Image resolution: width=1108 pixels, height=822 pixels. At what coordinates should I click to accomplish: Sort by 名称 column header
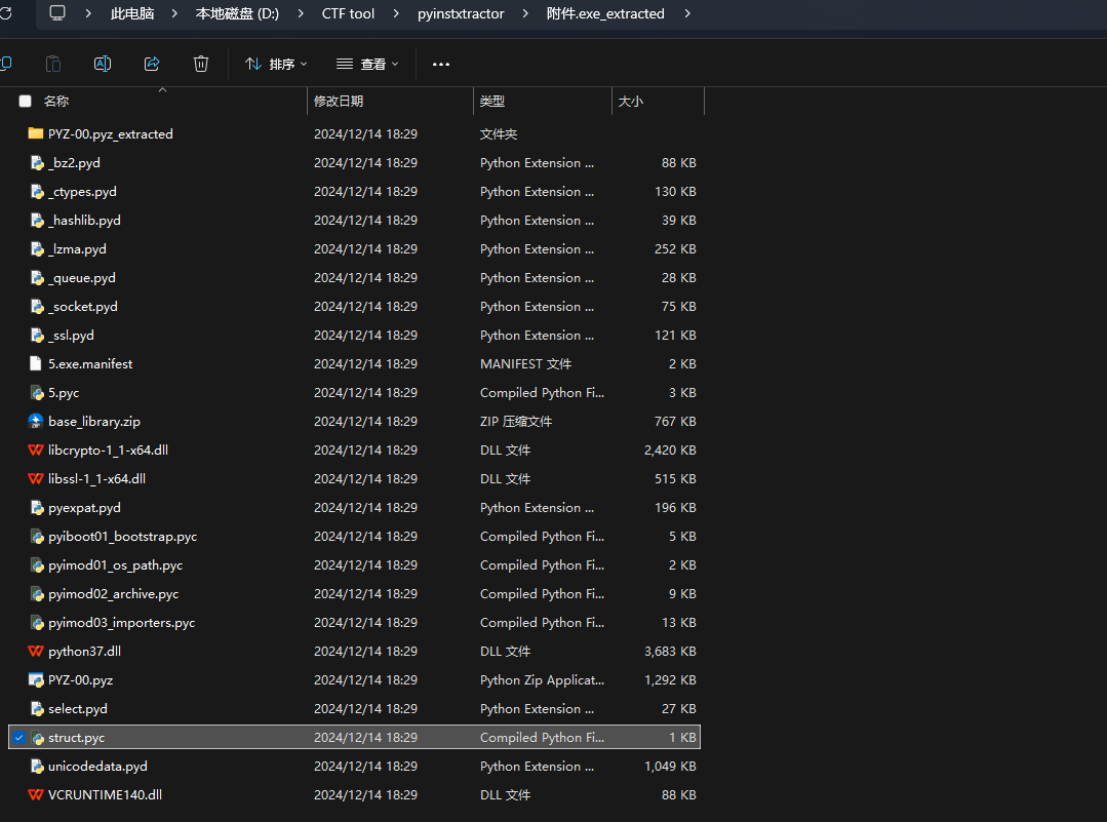[57, 101]
